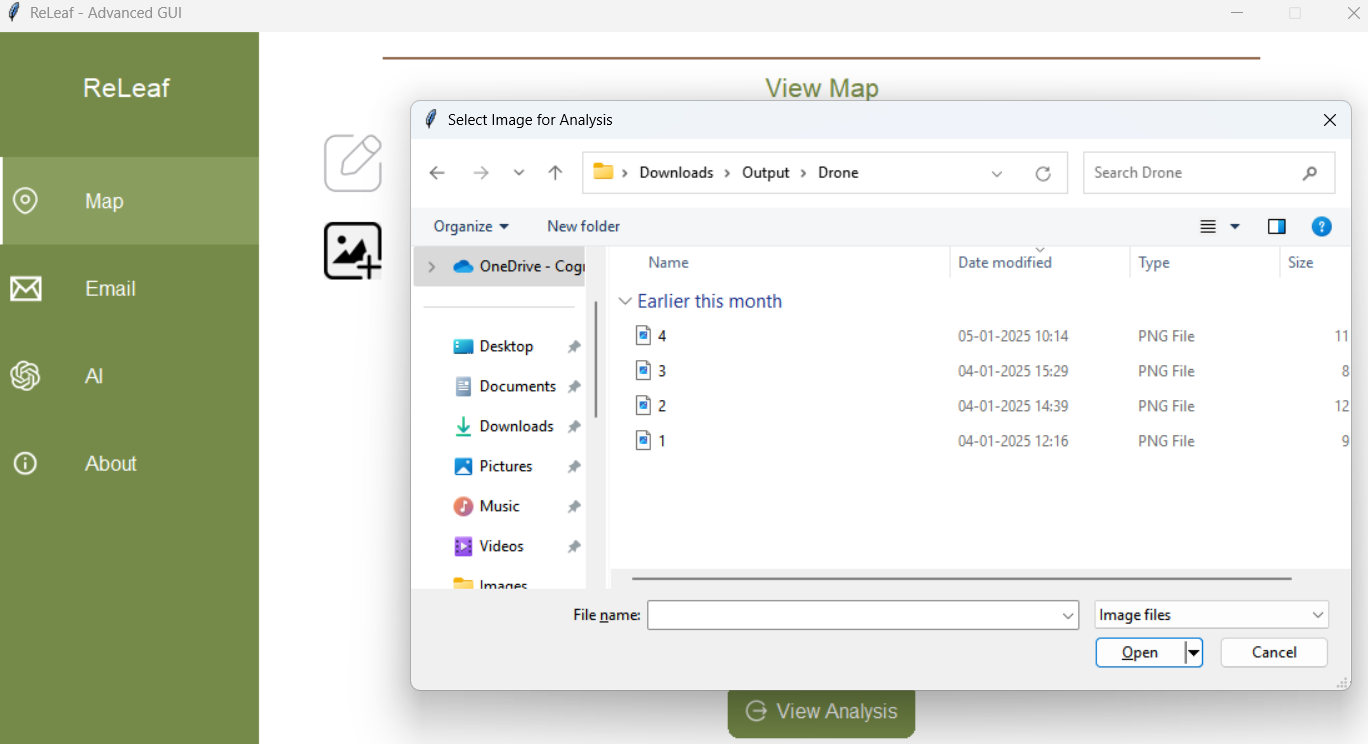
Task: Click the View Analysis button
Action: tap(821, 712)
